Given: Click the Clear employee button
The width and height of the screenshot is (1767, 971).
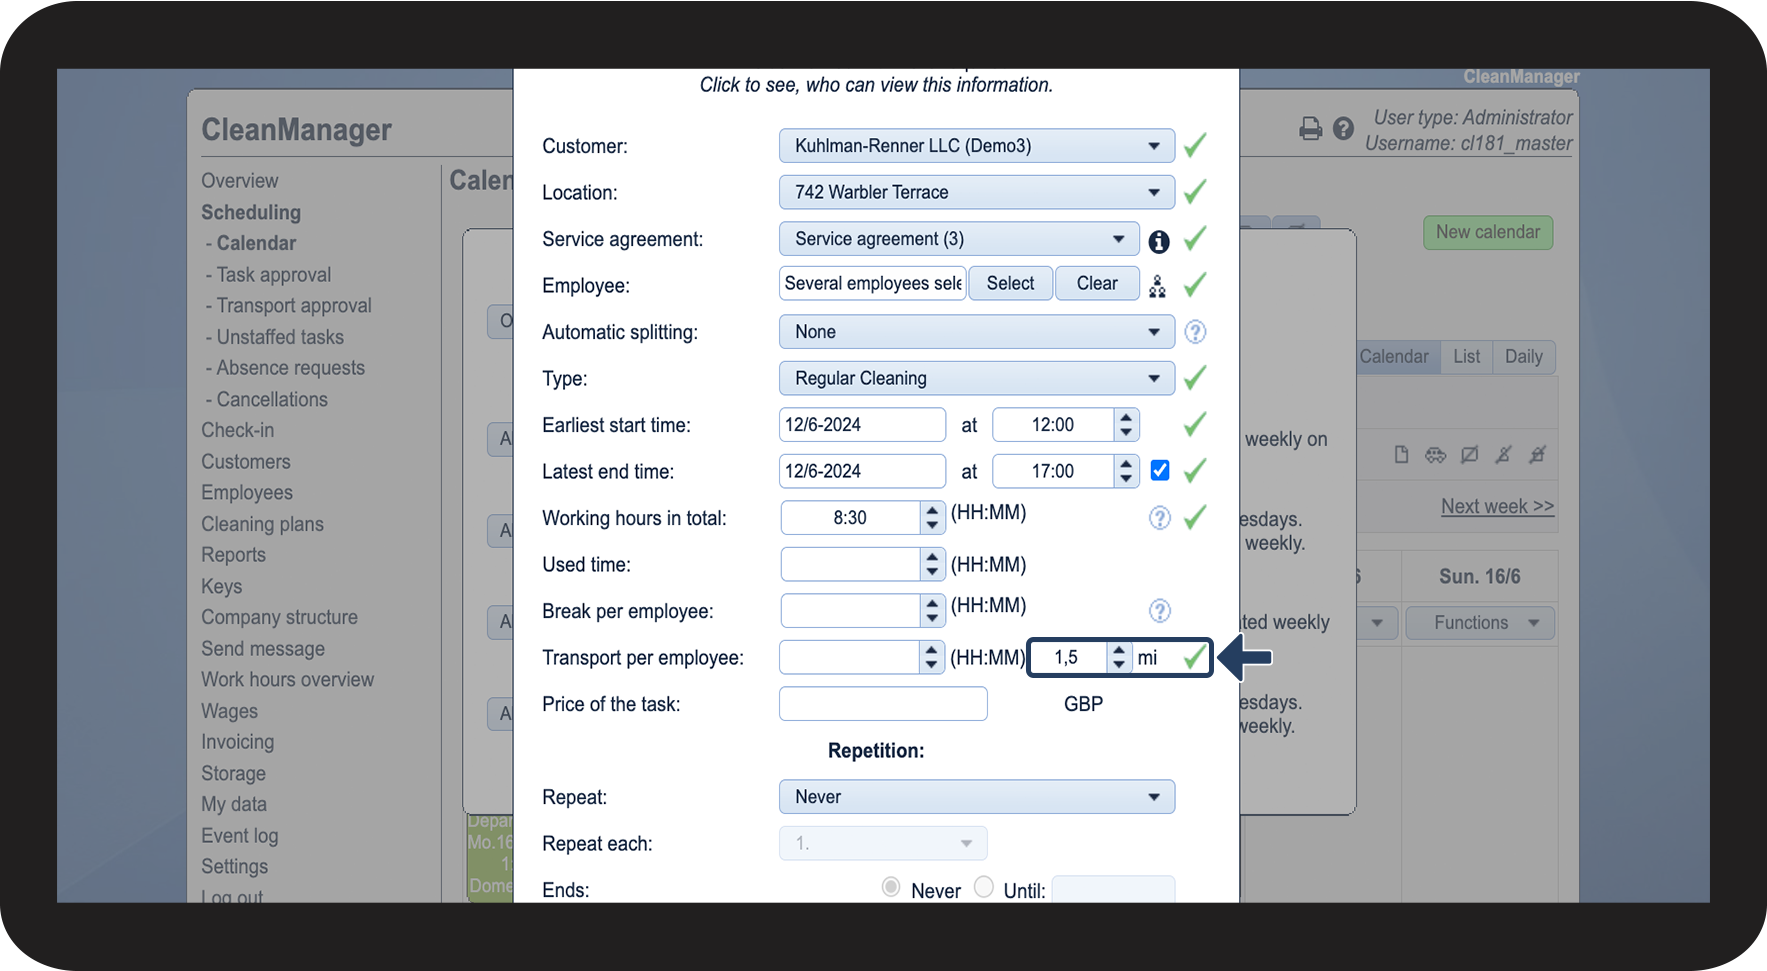Looking at the screenshot, I should point(1097,283).
